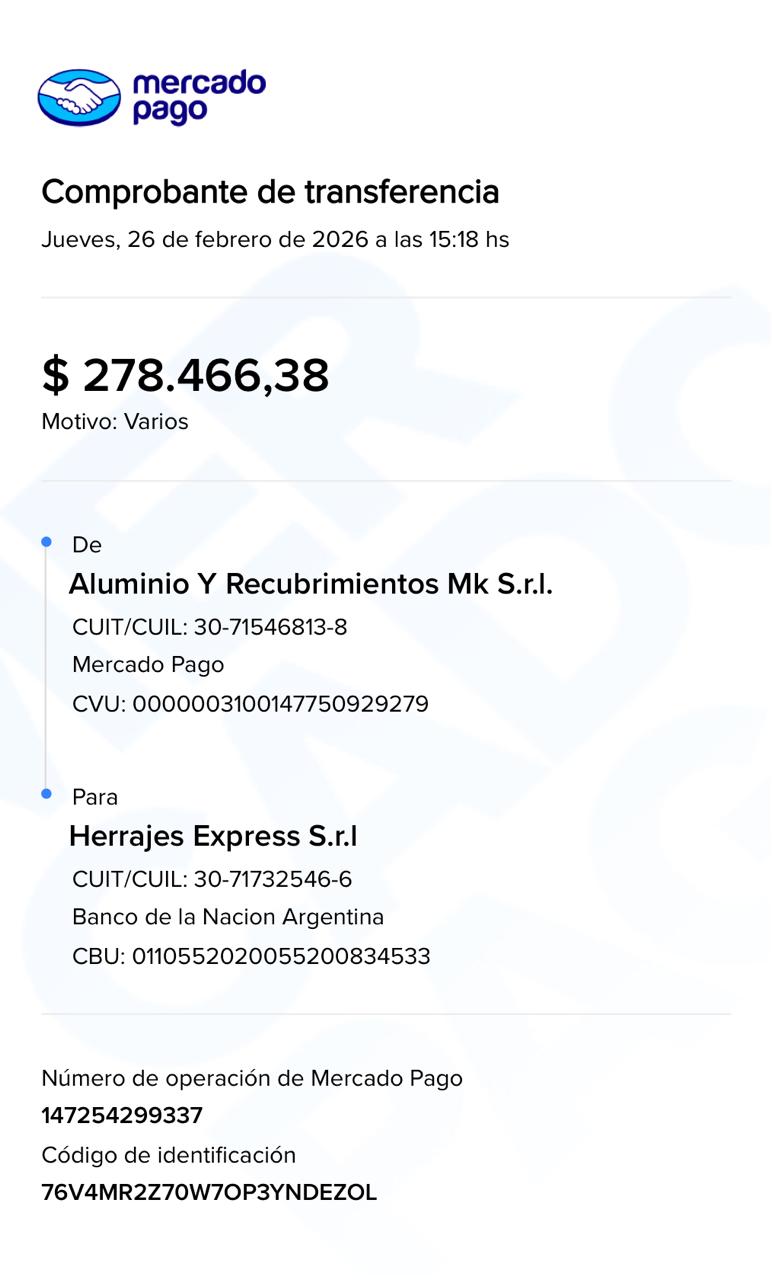This screenshot has height=1280, width=772.
Task: Click the transfer date and time line
Action: (275, 240)
